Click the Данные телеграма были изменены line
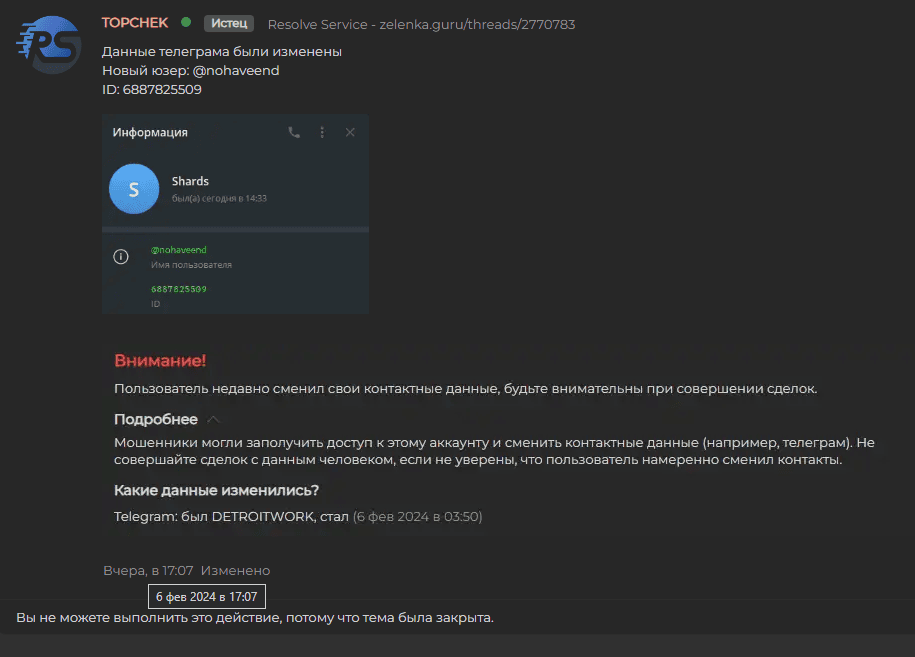This screenshot has height=657, width=915. (x=222, y=51)
